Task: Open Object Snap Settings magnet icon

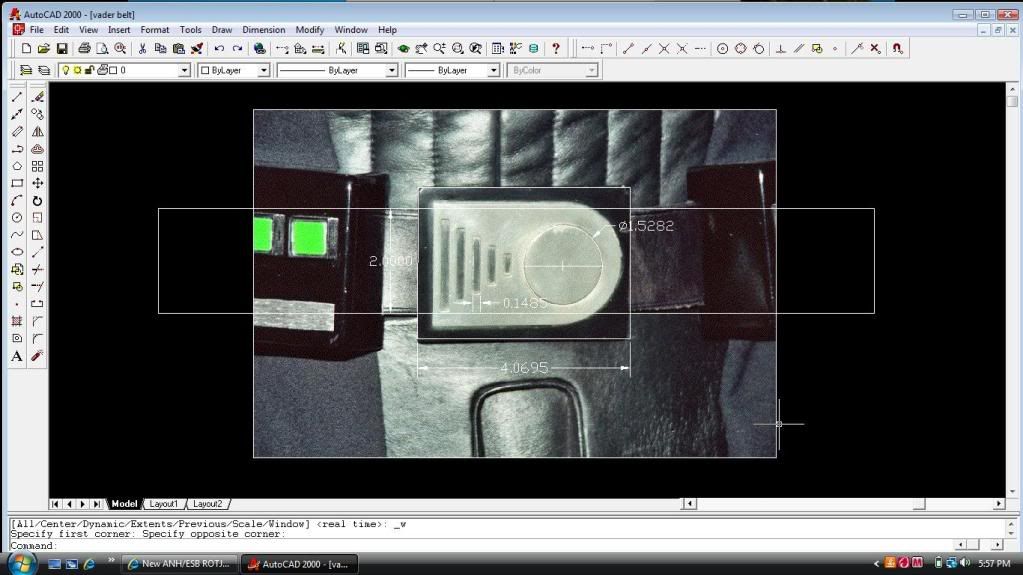Action: (898, 48)
